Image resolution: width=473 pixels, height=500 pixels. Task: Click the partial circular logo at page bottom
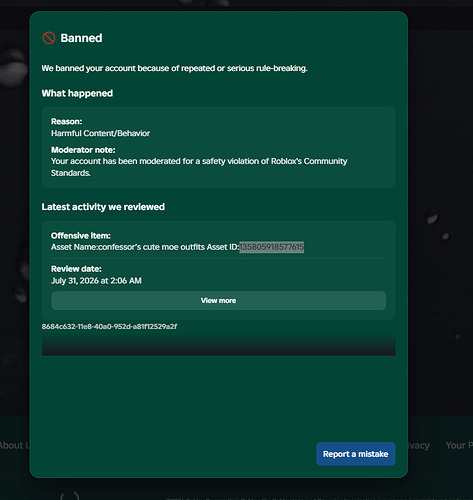coord(70,495)
